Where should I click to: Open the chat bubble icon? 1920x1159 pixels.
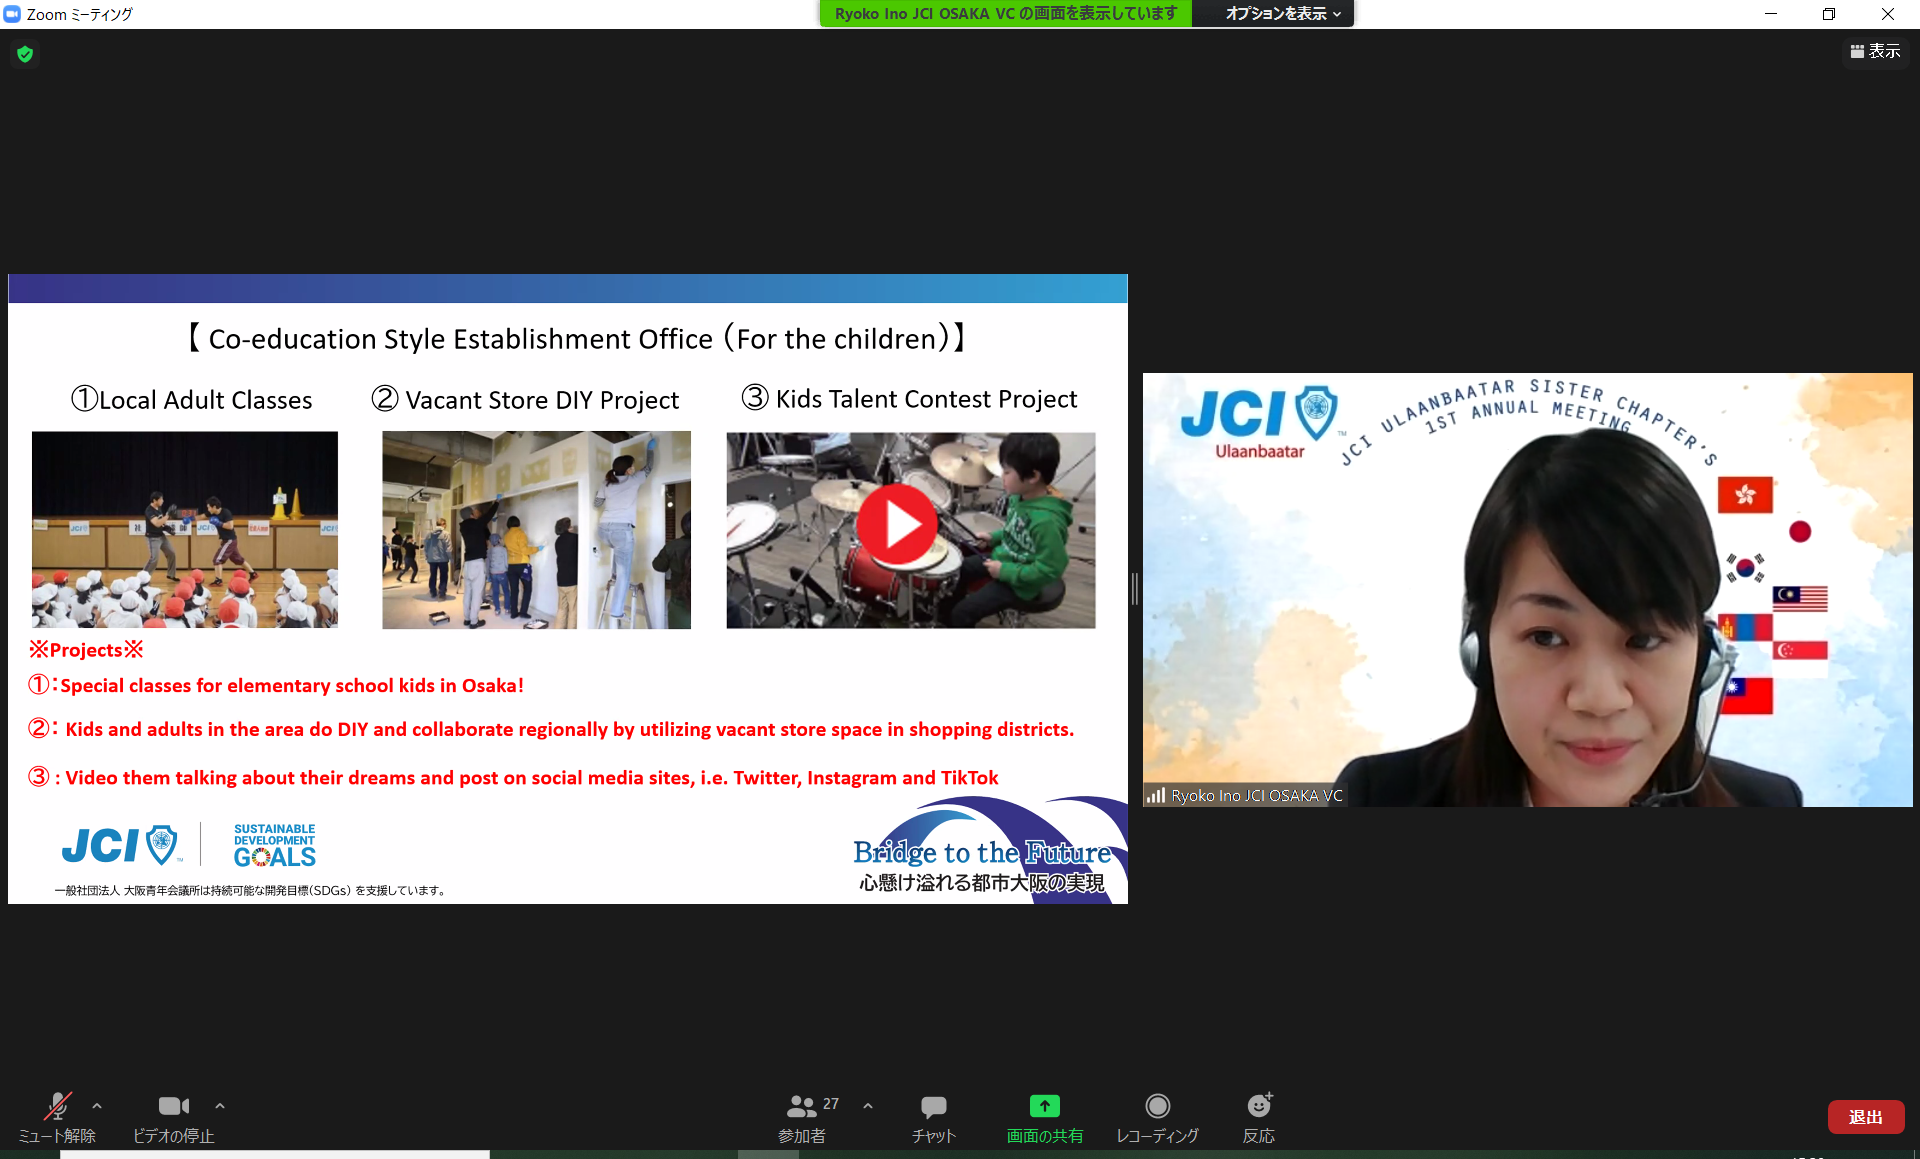tap(933, 1106)
